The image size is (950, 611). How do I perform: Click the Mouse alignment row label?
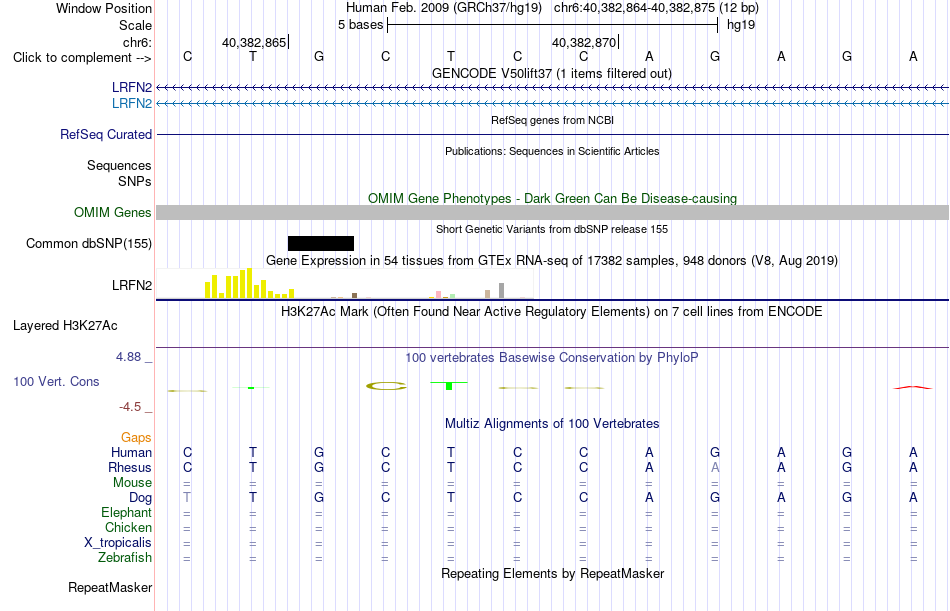tap(133, 483)
